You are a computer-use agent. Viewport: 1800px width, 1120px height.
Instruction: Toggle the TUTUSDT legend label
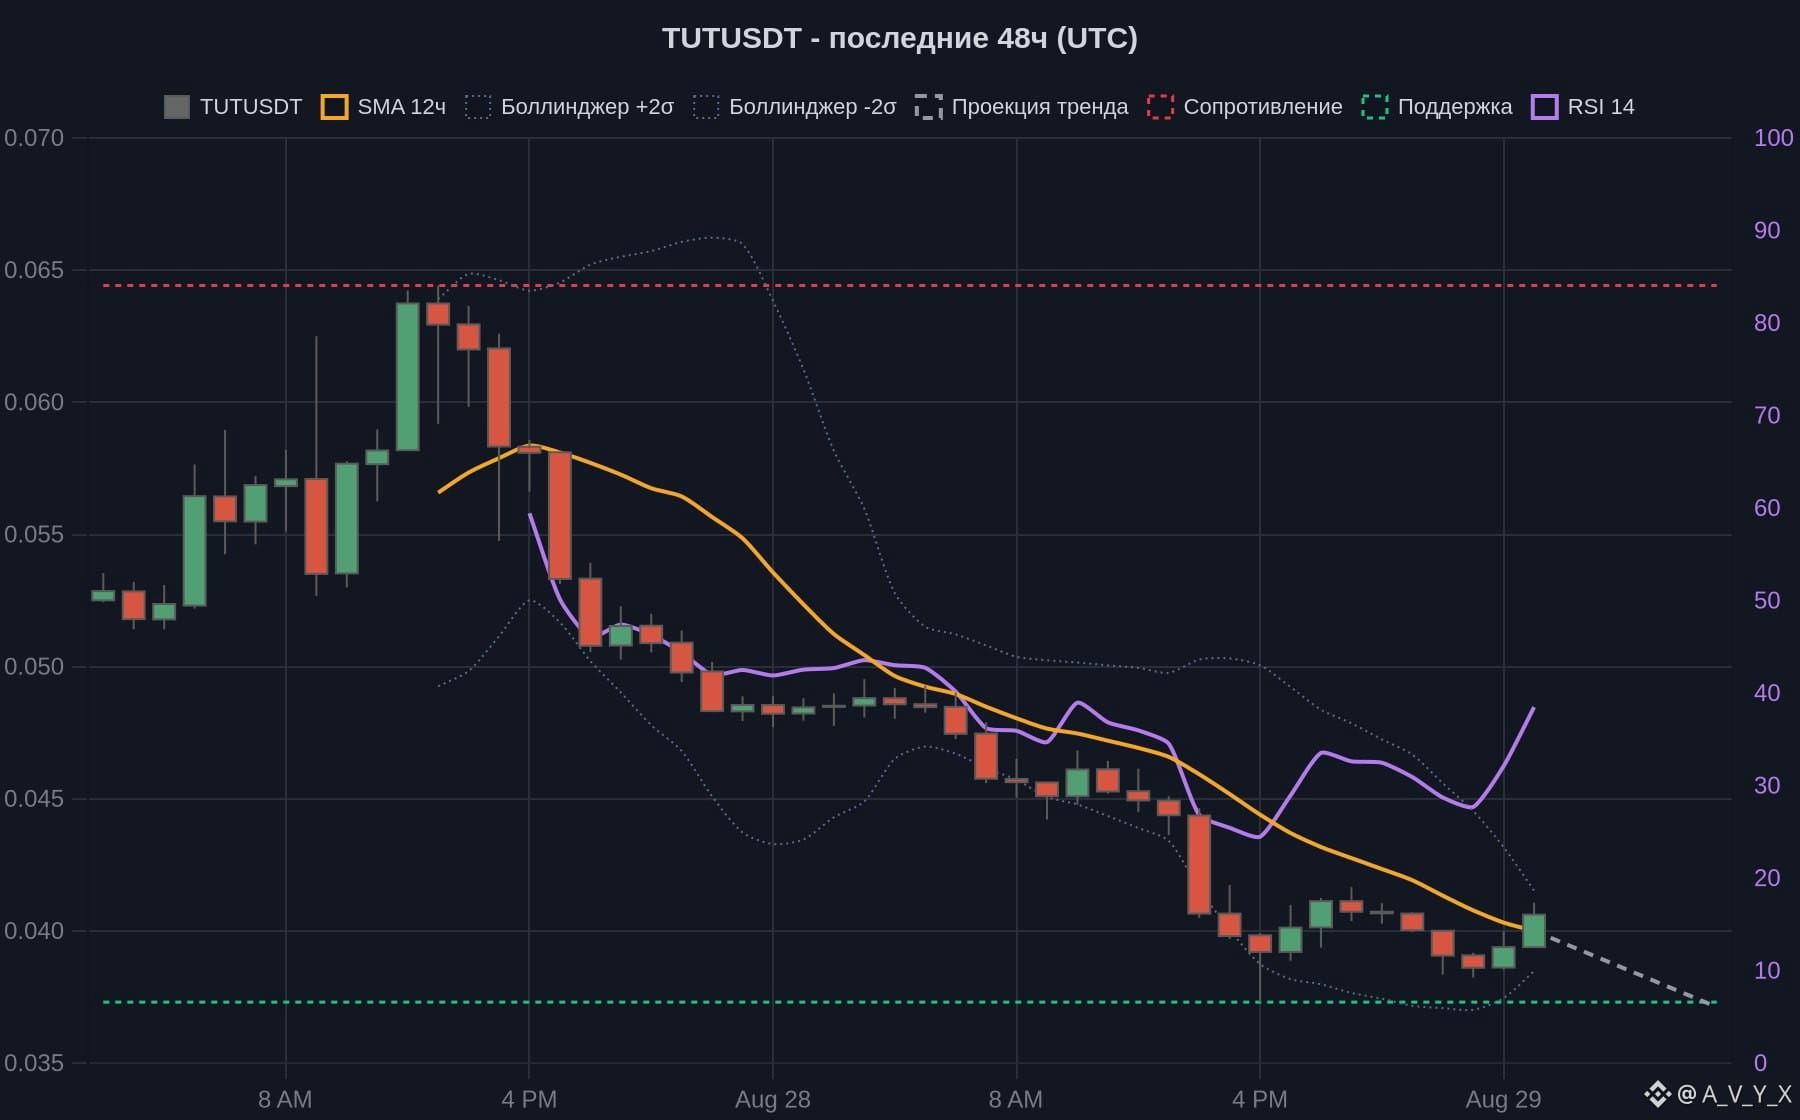(251, 107)
